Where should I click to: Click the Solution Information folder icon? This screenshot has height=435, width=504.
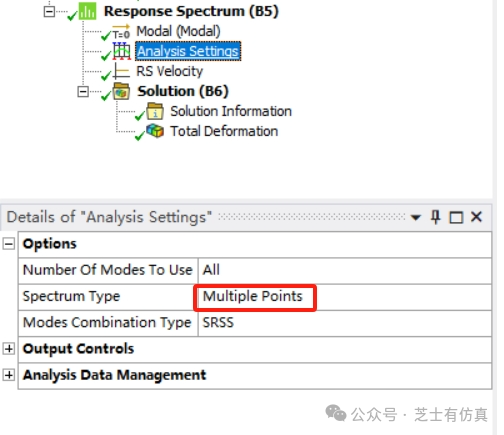[x=155, y=111]
